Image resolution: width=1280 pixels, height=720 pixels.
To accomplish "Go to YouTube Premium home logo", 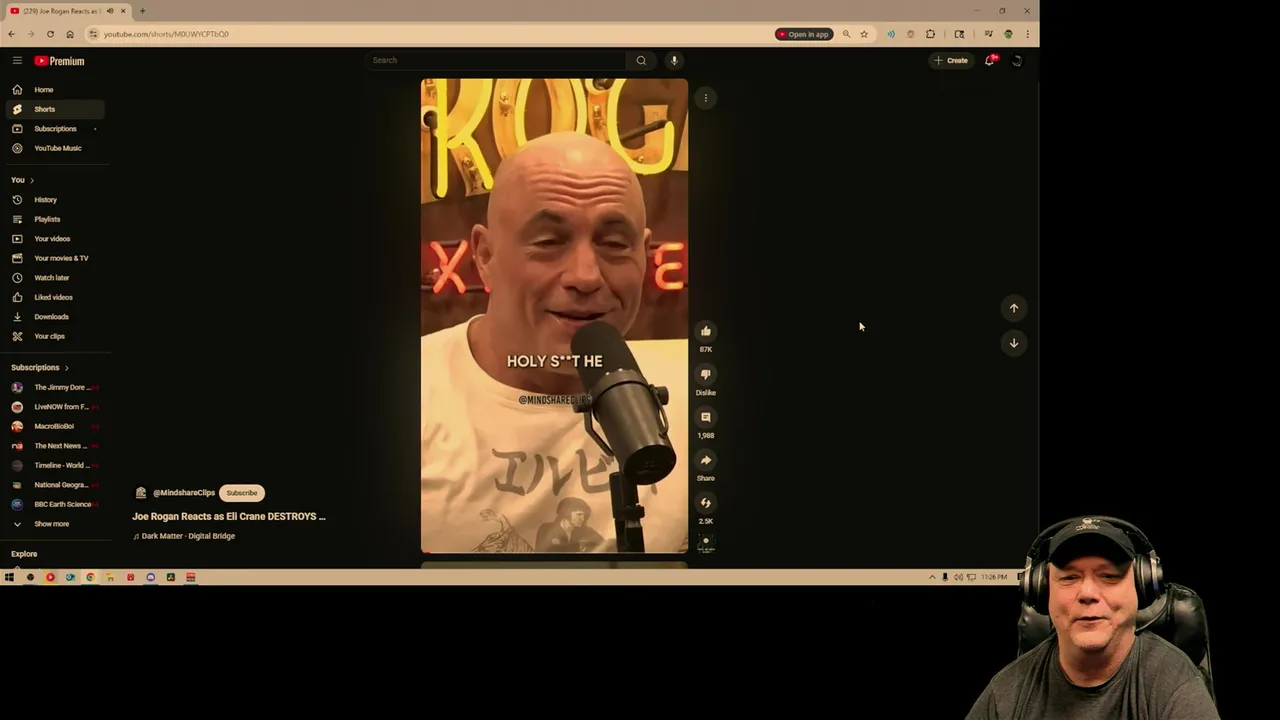I will [x=59, y=61].
